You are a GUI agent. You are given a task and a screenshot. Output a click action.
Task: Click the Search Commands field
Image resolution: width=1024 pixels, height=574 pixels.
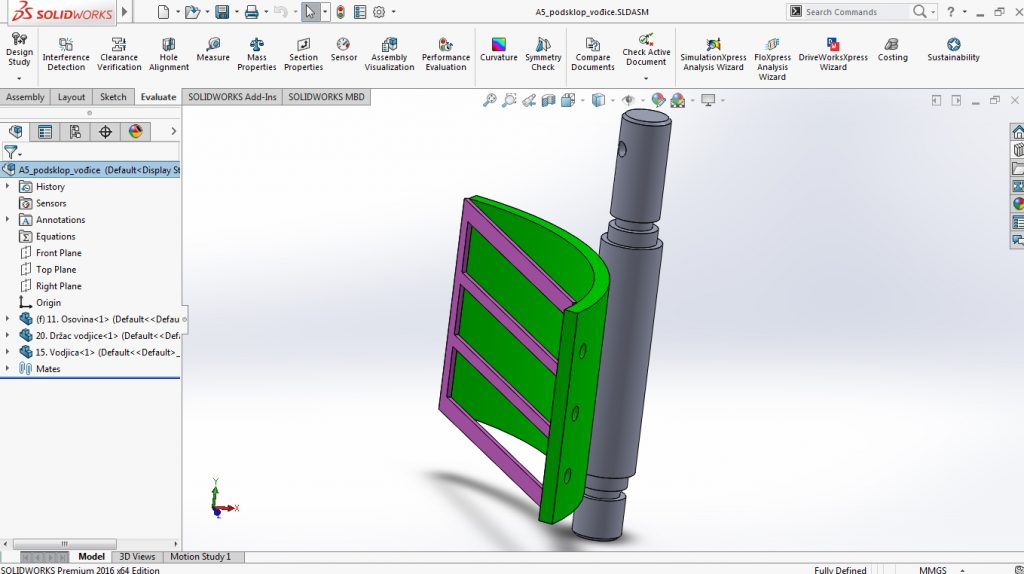pos(855,12)
